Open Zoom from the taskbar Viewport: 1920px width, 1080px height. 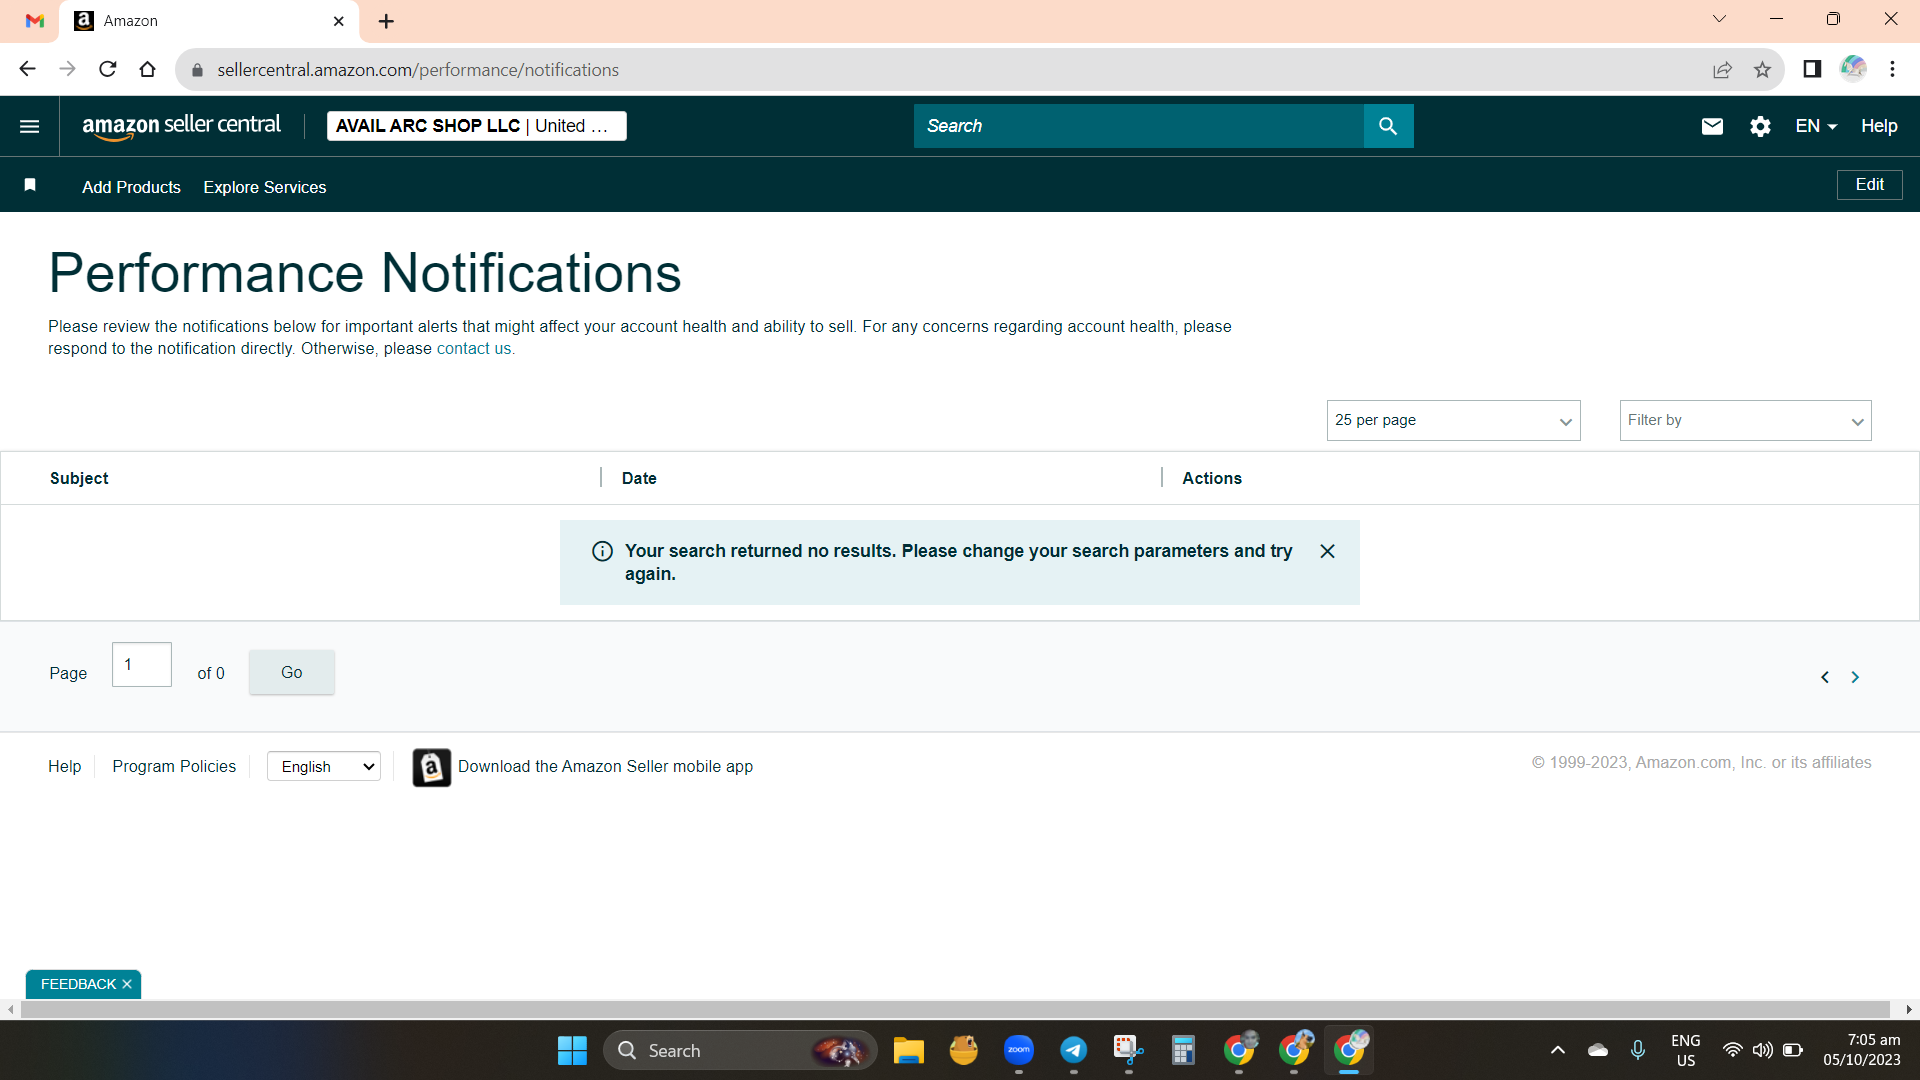tap(1019, 1051)
